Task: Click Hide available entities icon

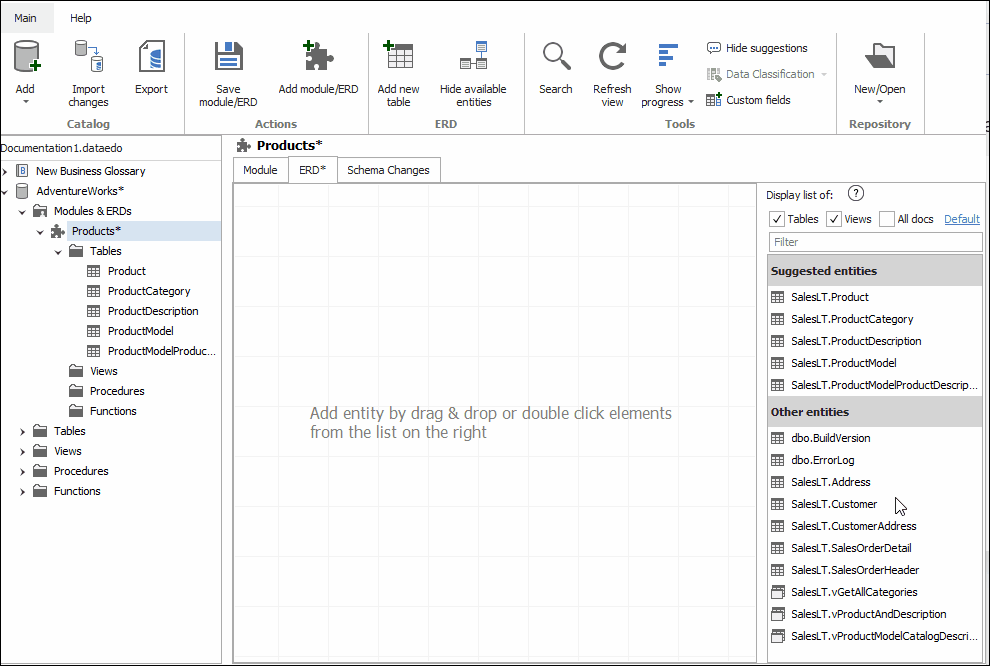Action: 473,58
